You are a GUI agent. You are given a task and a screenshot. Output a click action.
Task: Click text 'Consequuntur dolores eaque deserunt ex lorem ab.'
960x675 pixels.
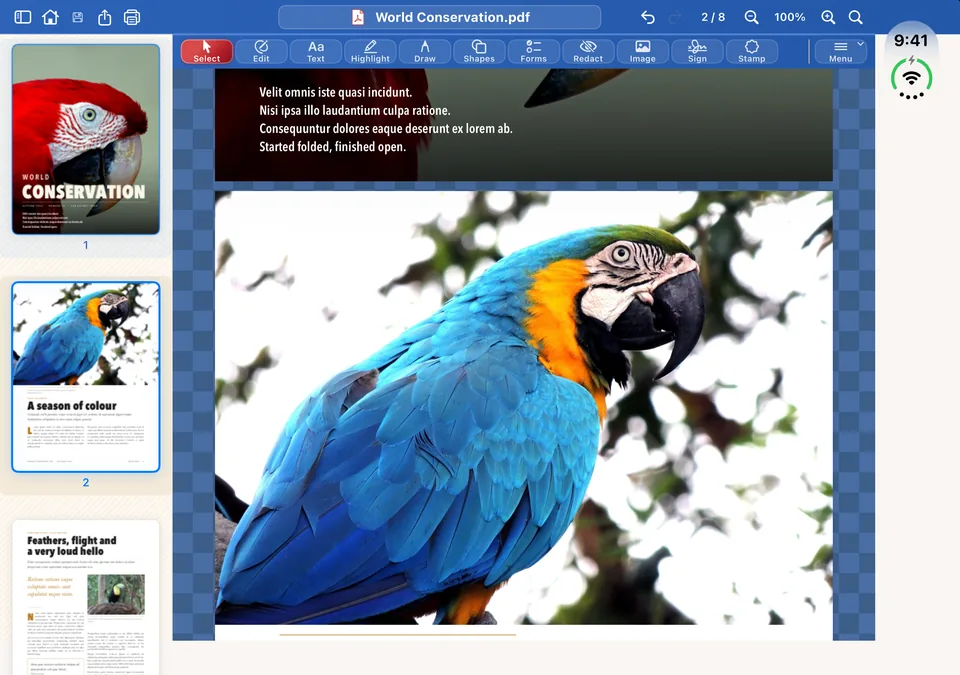point(386,129)
